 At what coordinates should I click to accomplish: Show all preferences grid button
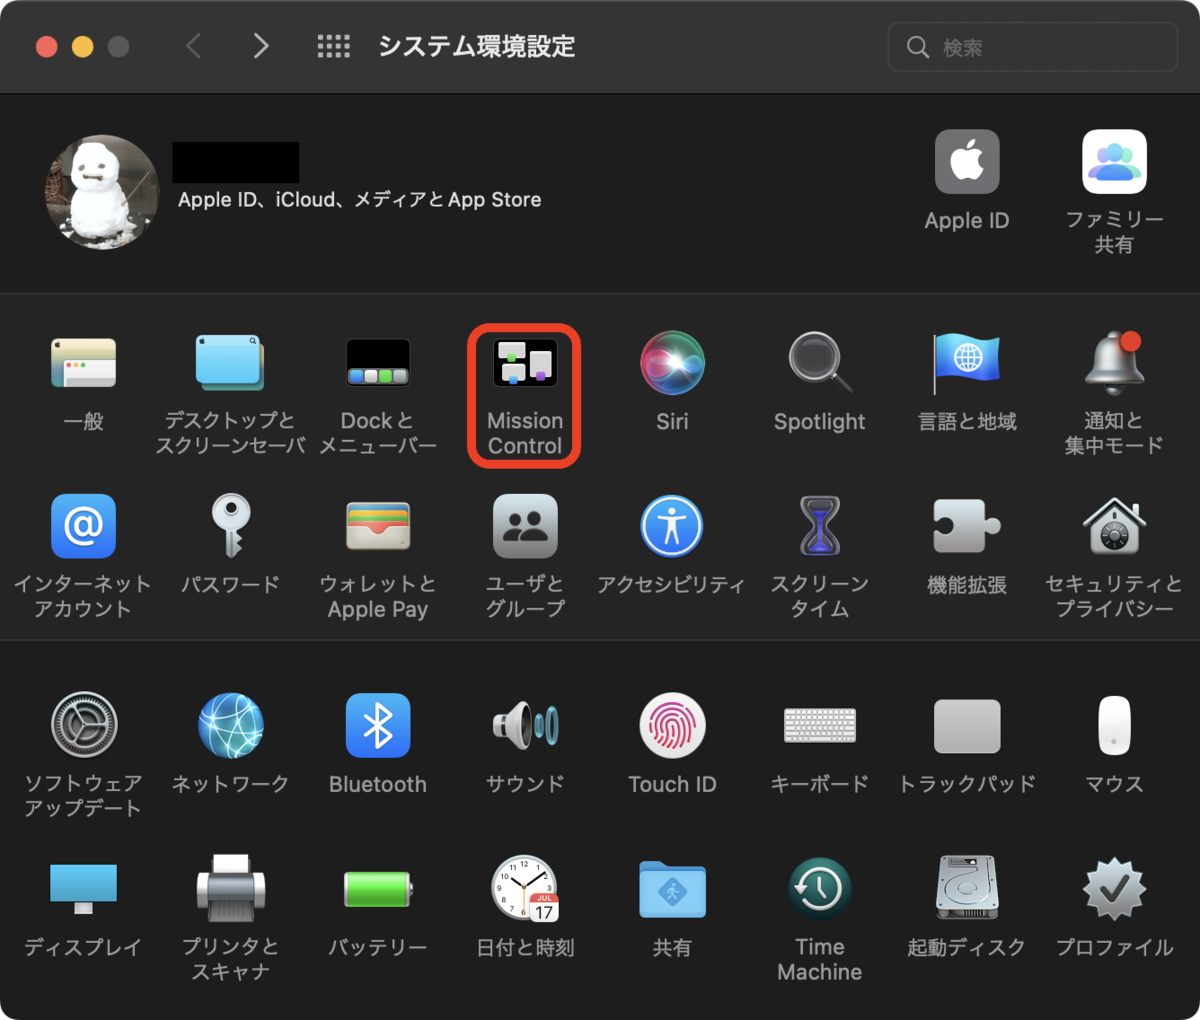pos(333,46)
